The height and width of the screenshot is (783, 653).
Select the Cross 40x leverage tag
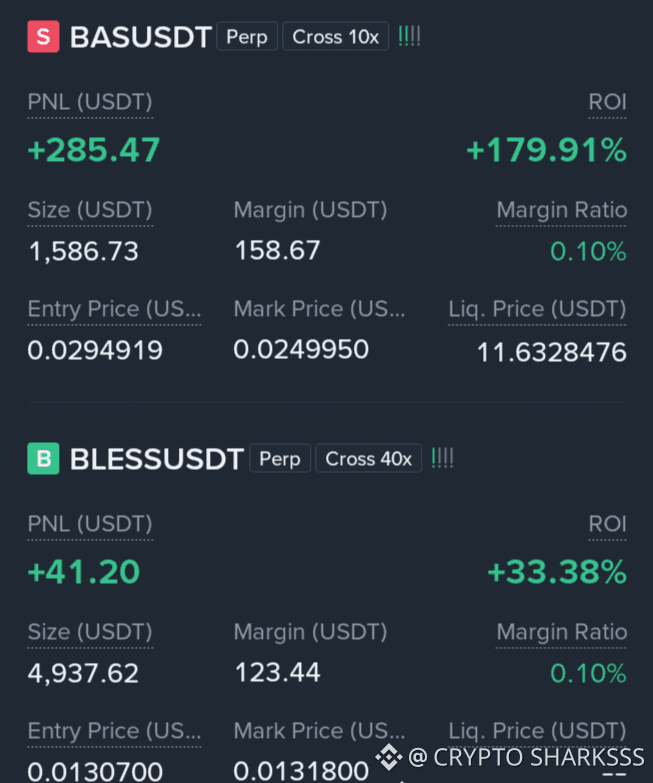[368, 458]
